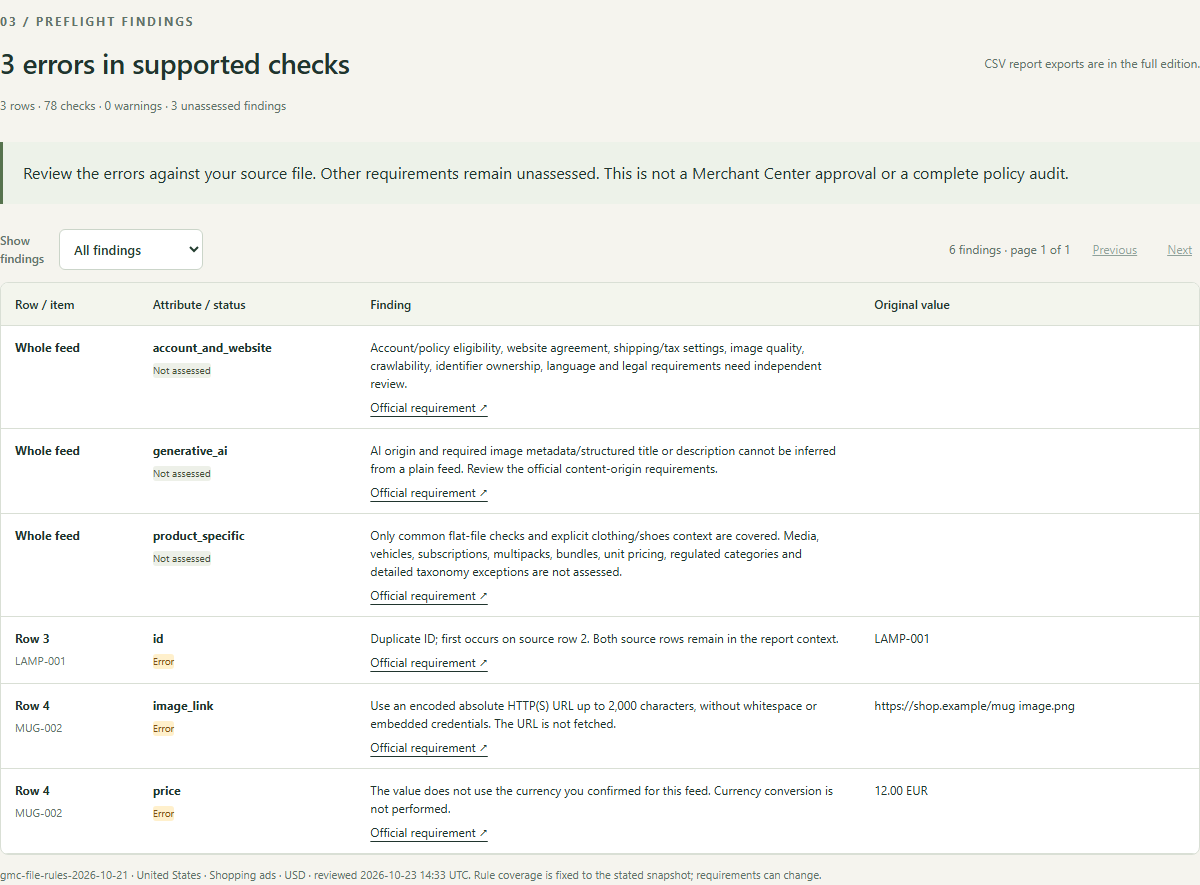Click the Error badge under price
The height and width of the screenshot is (885, 1200).
tap(164, 814)
